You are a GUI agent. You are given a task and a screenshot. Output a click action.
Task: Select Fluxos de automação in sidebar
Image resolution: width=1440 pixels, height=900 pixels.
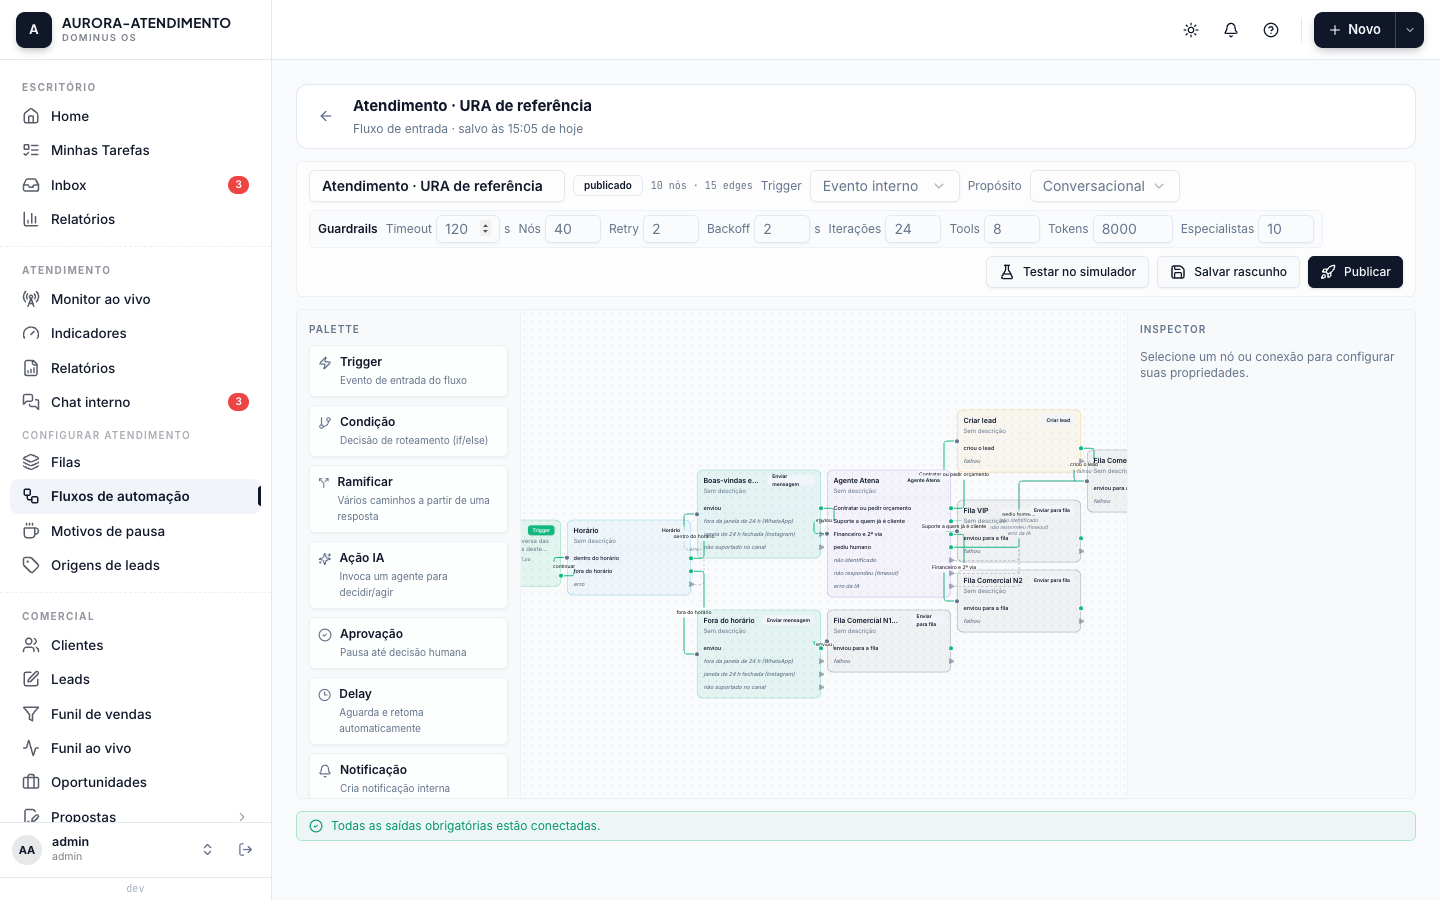tap(136, 496)
